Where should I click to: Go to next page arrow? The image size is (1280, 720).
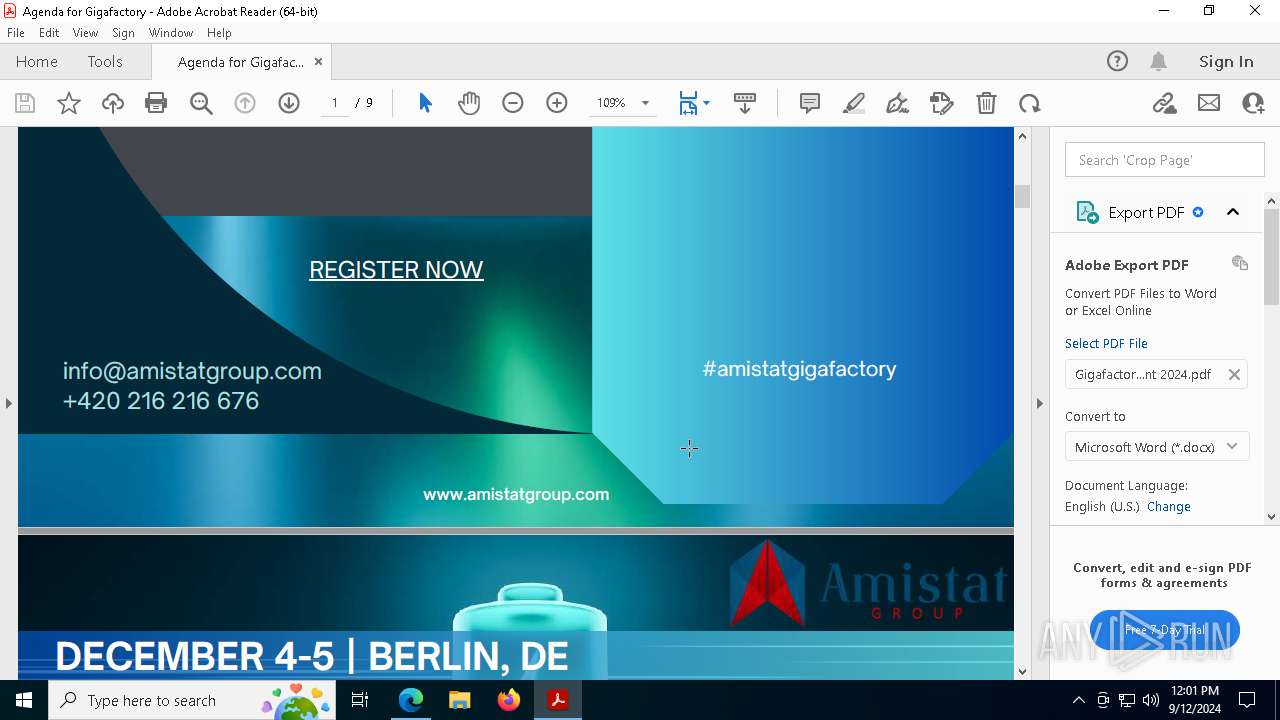click(289, 103)
